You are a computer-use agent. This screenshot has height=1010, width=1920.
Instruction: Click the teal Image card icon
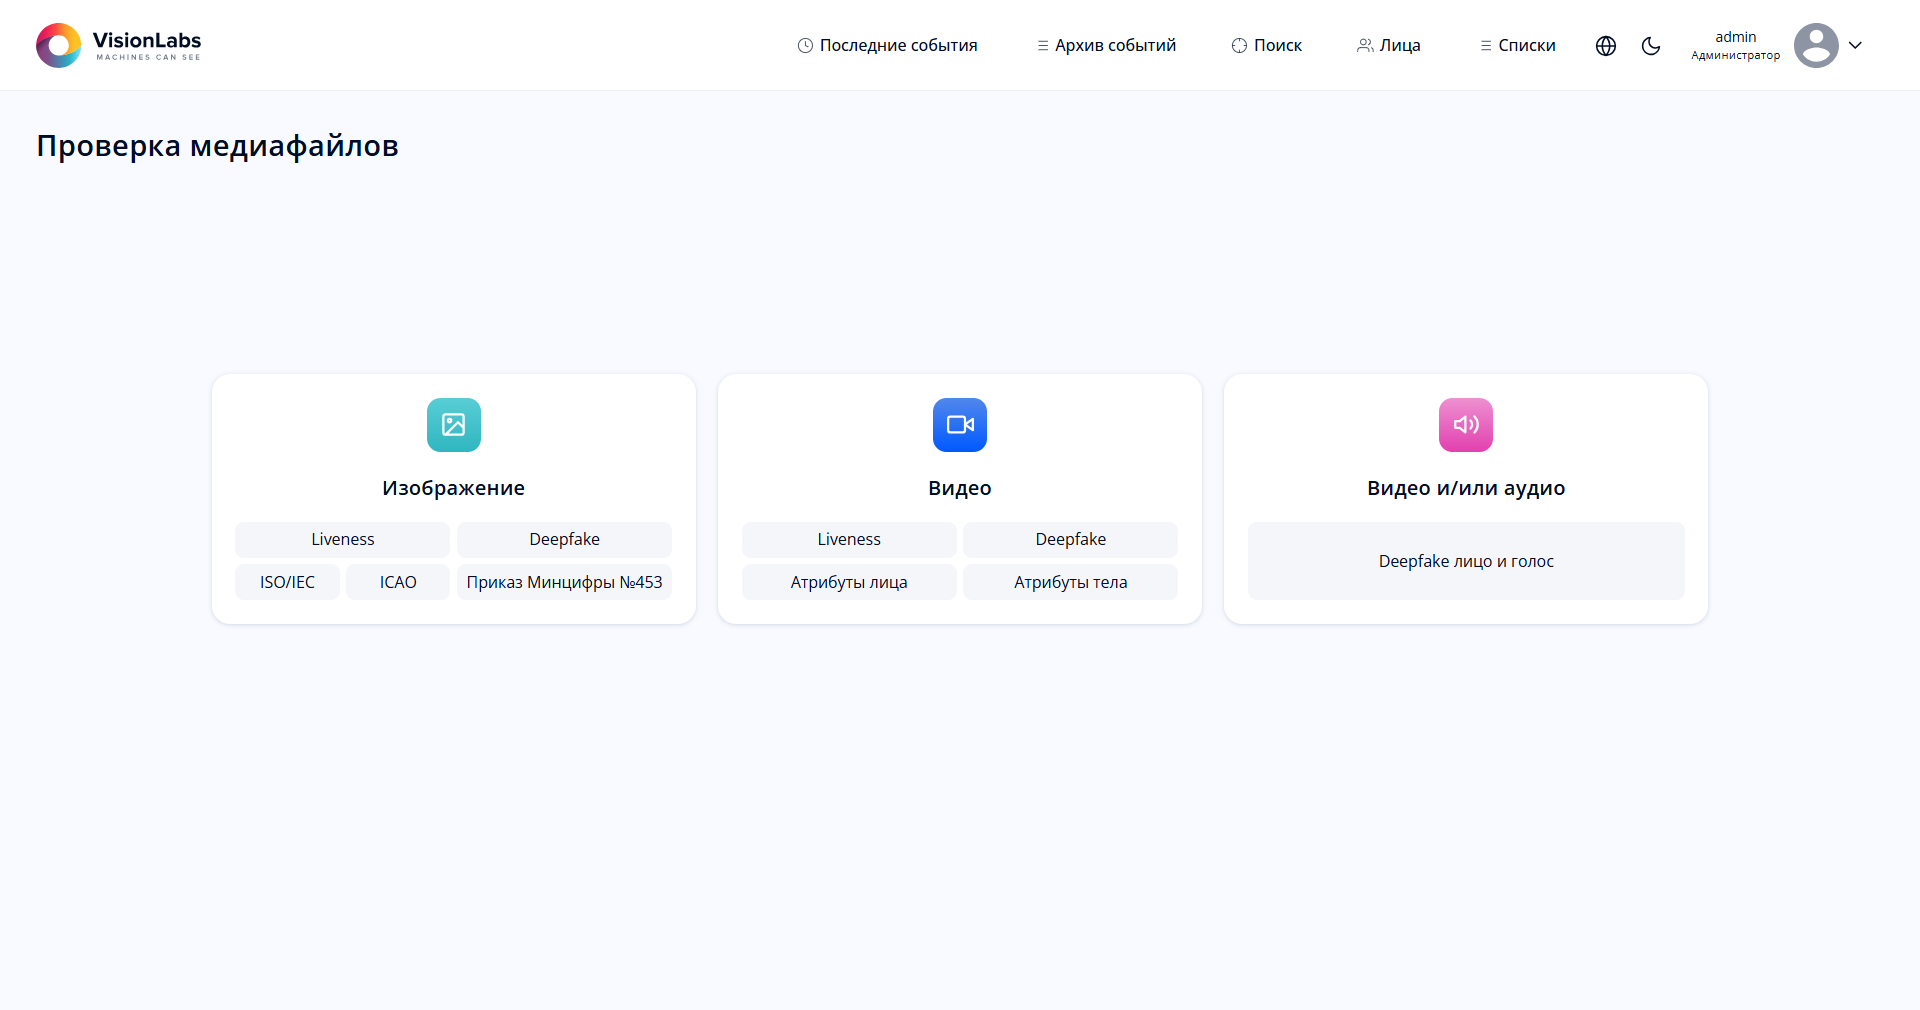(453, 425)
